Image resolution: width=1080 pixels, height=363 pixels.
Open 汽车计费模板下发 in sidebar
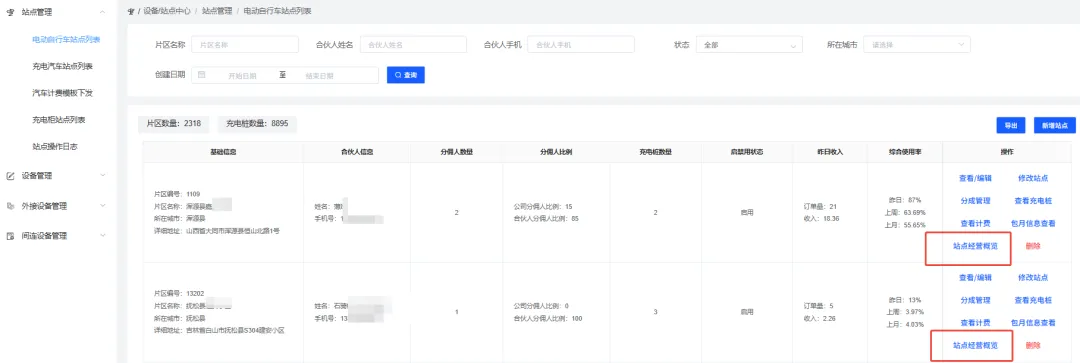pos(62,92)
